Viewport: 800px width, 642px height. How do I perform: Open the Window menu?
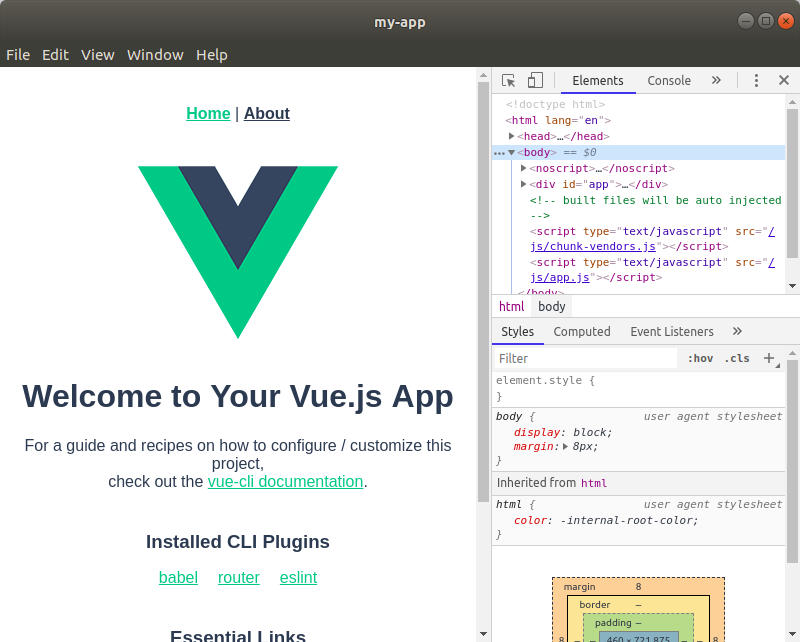[155, 55]
